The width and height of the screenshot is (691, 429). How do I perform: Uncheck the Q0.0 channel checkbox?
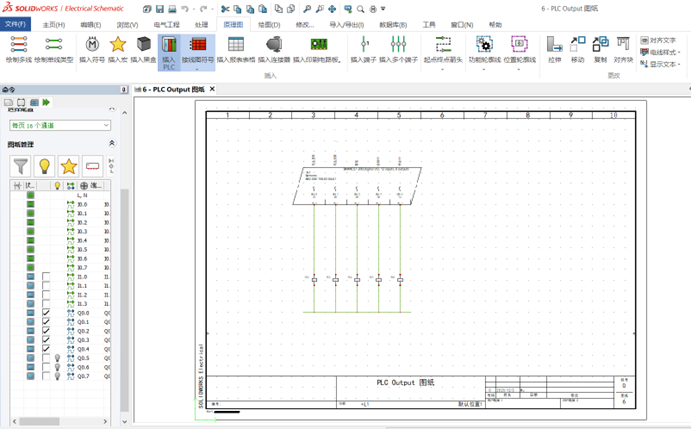[46, 313]
